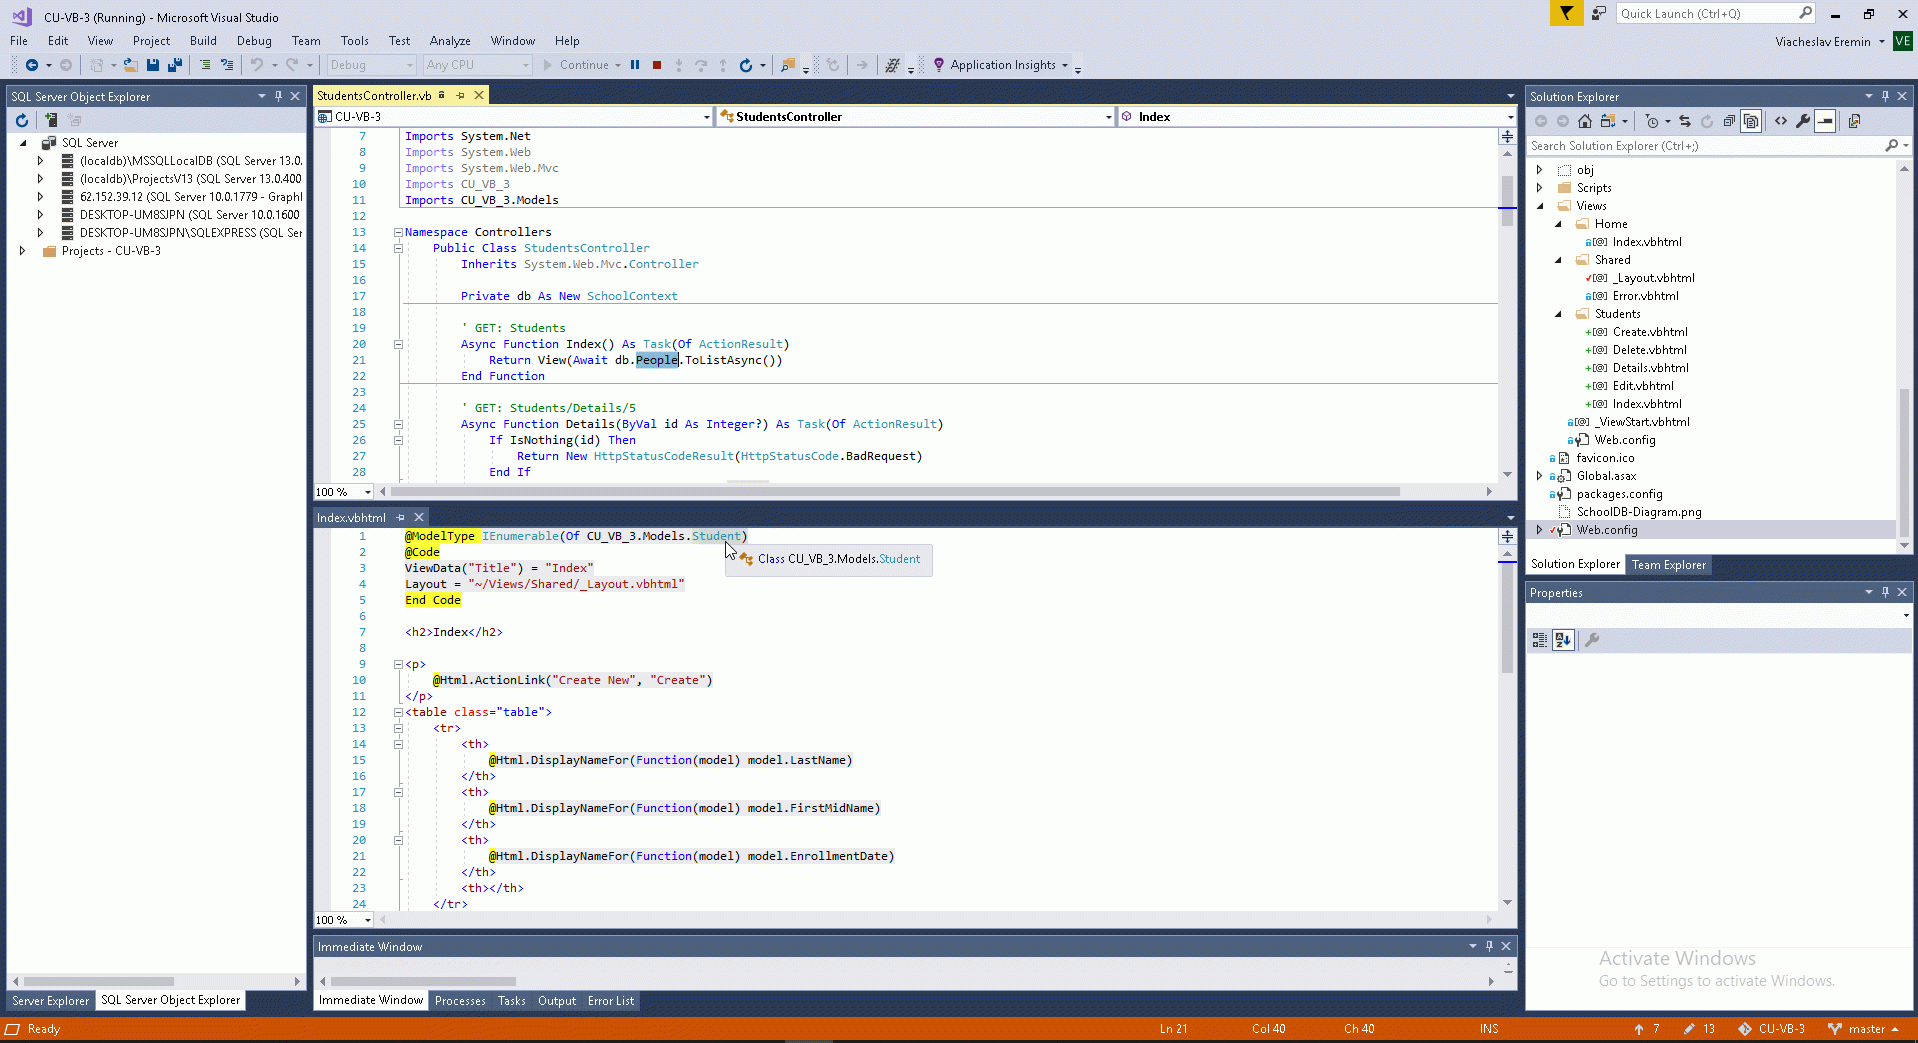The height and width of the screenshot is (1043, 1918).
Task: Collapse the Views folder in Solution Explorer
Action: [x=1540, y=206]
